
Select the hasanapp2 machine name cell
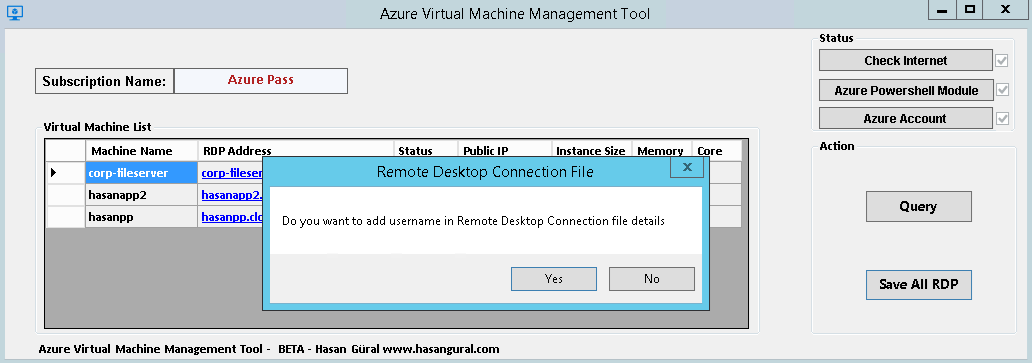click(142, 195)
